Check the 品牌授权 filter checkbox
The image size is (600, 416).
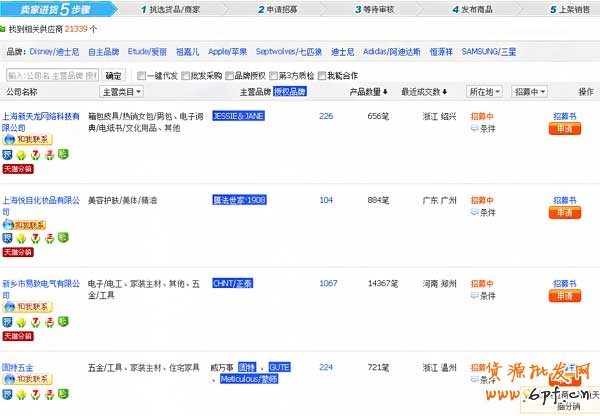coord(231,75)
